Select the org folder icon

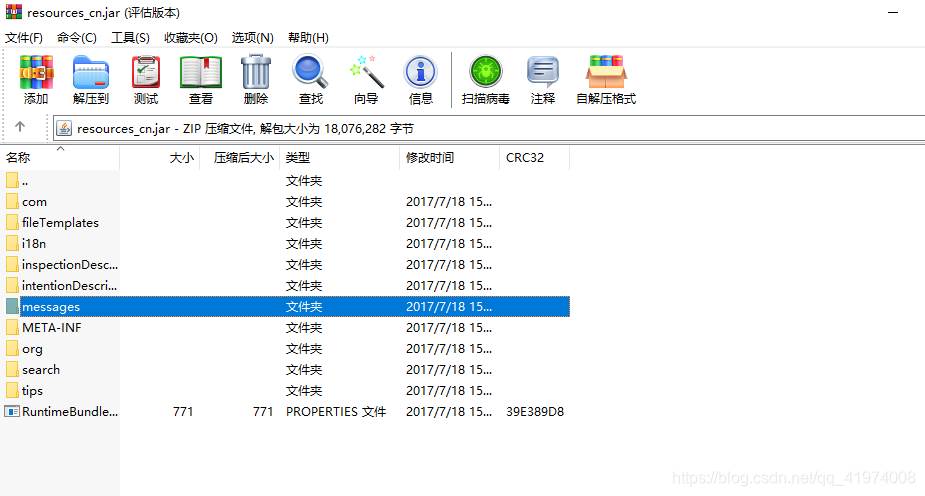click(12, 349)
